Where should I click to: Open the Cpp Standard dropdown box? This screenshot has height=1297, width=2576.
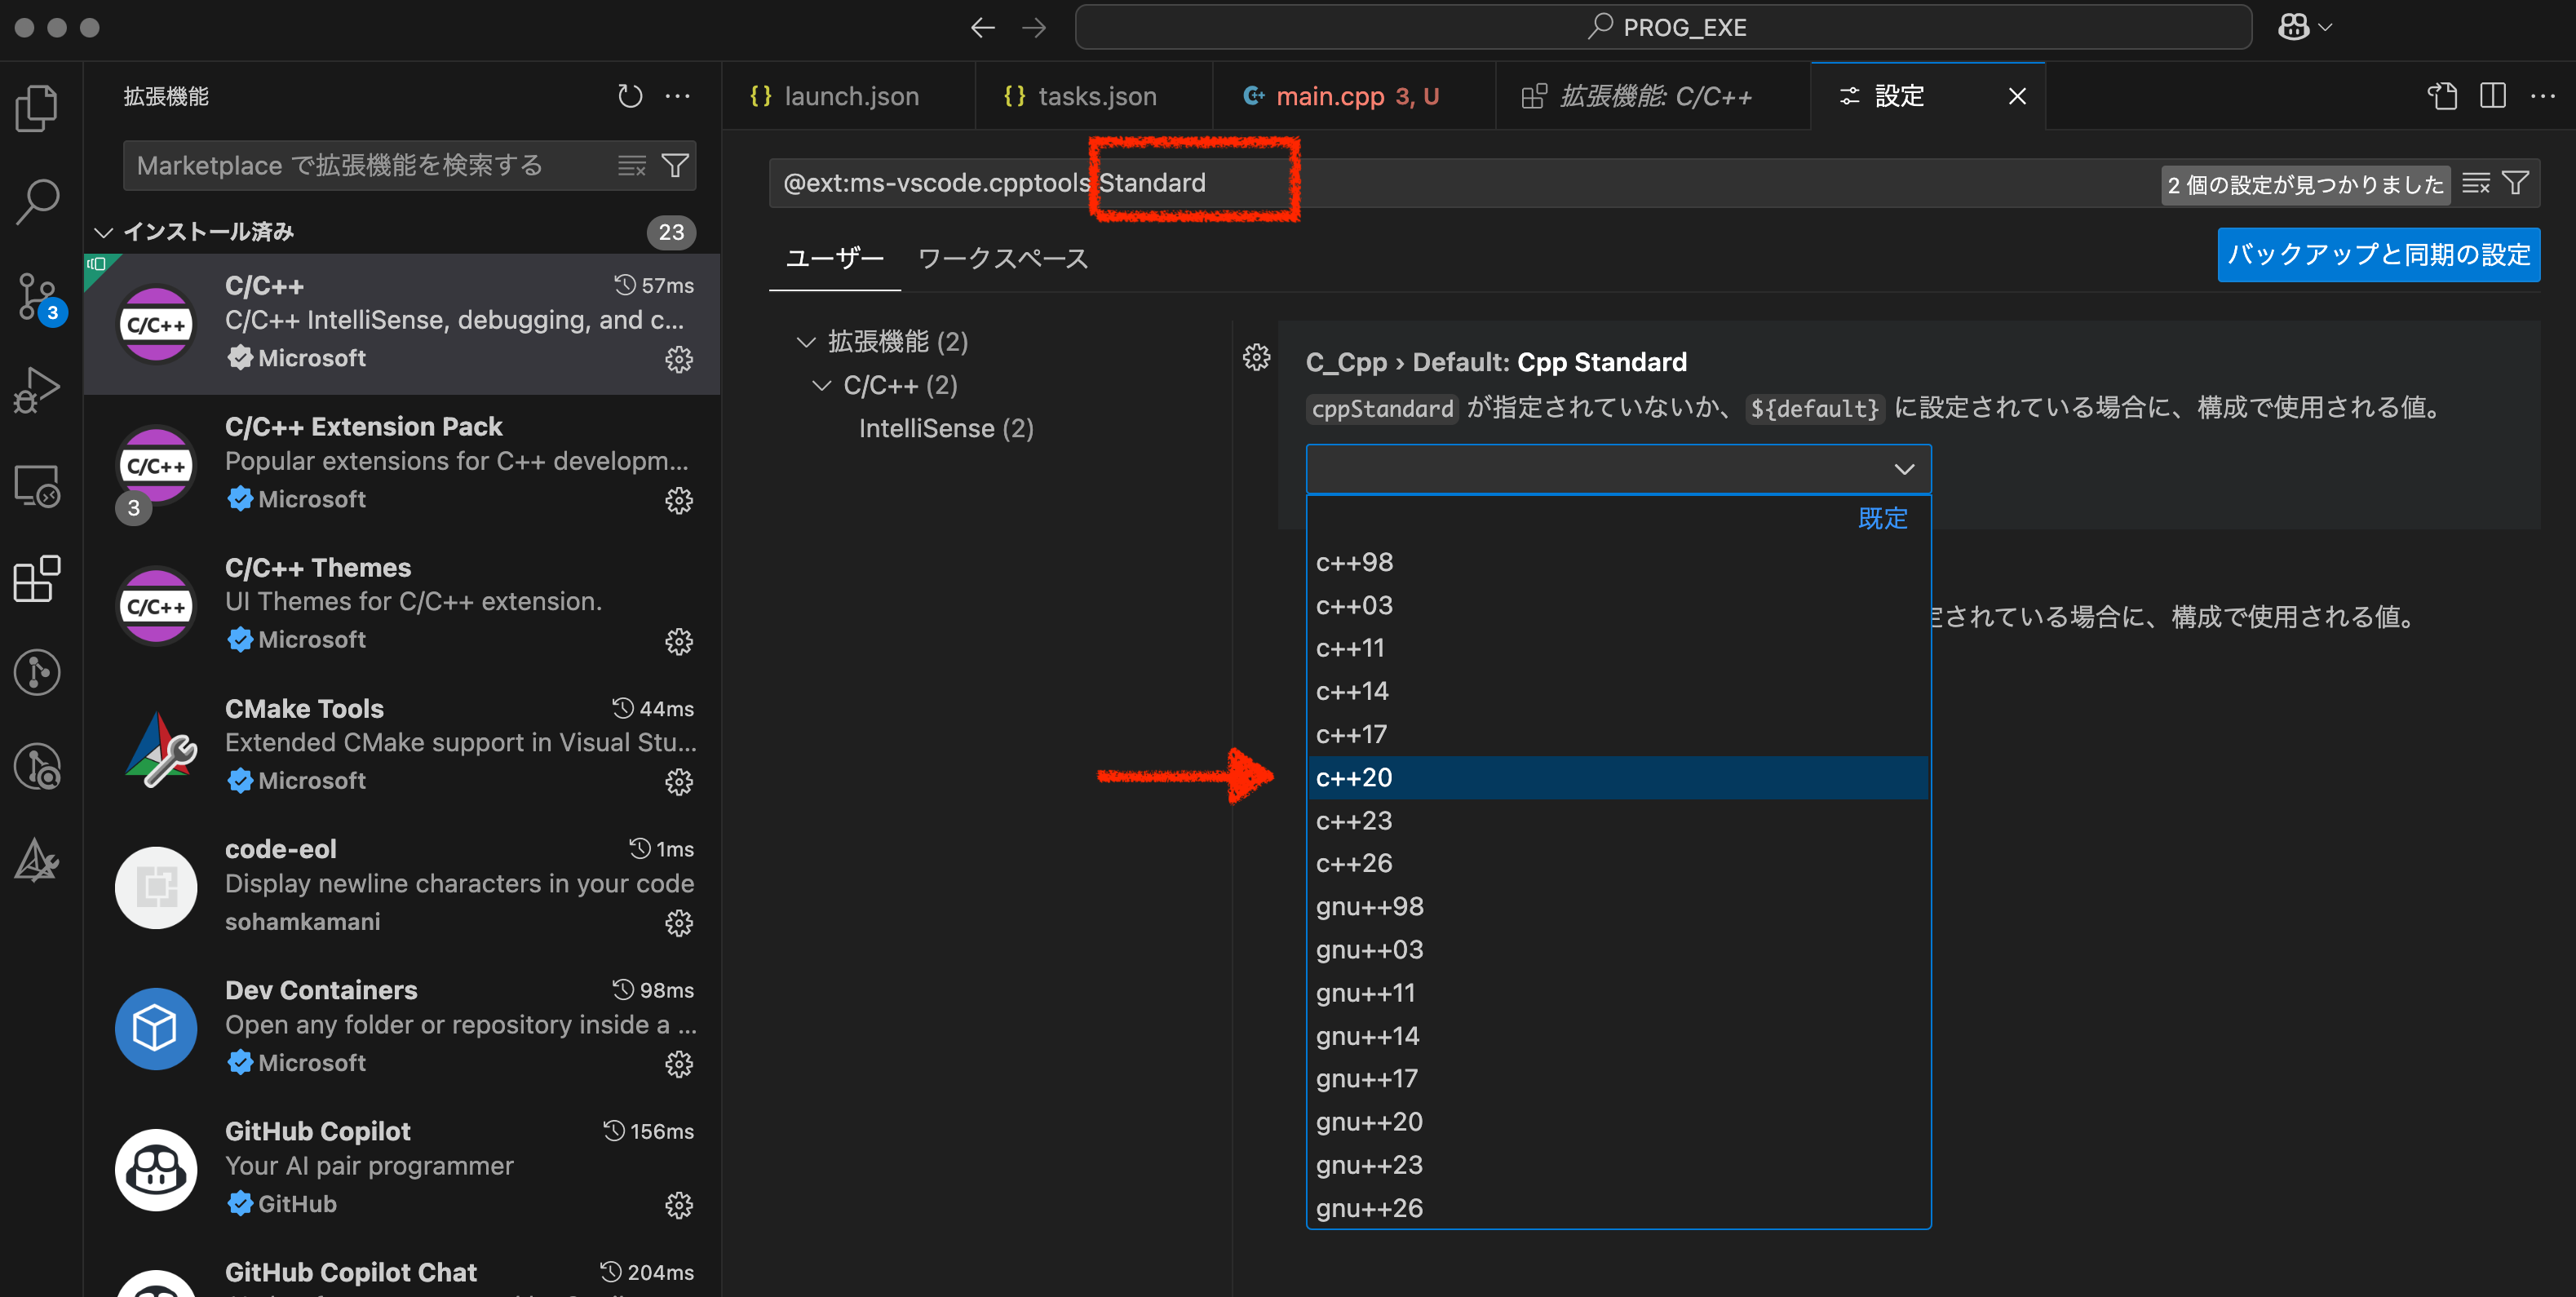coord(1618,469)
